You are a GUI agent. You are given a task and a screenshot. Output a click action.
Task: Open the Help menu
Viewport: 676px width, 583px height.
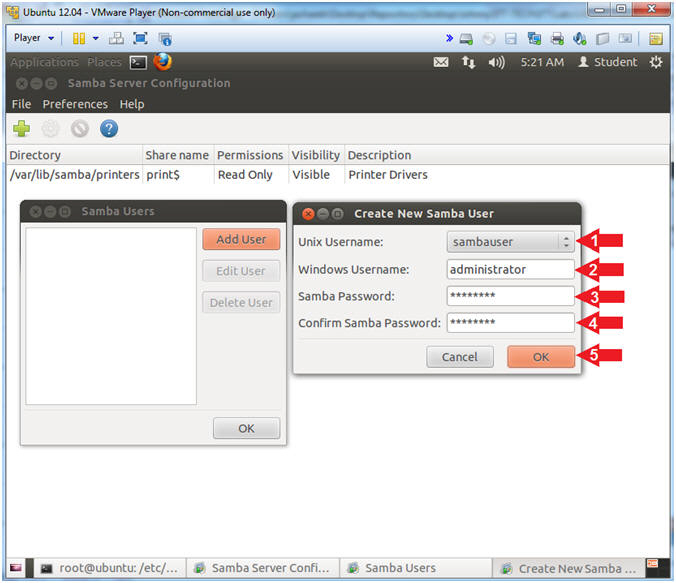132,104
